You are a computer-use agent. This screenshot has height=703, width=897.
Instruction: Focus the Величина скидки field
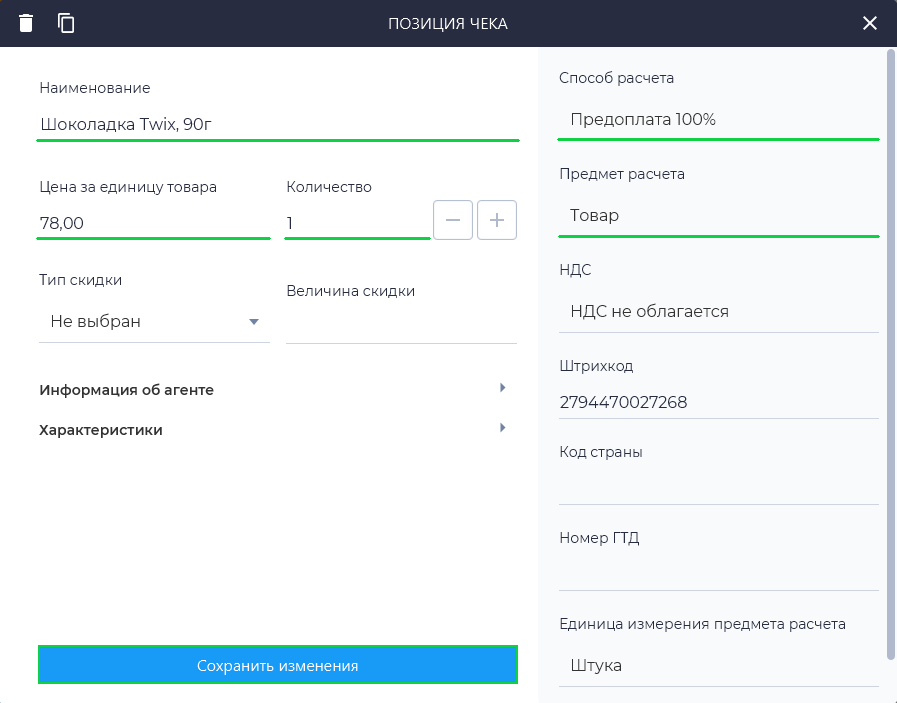(400, 327)
